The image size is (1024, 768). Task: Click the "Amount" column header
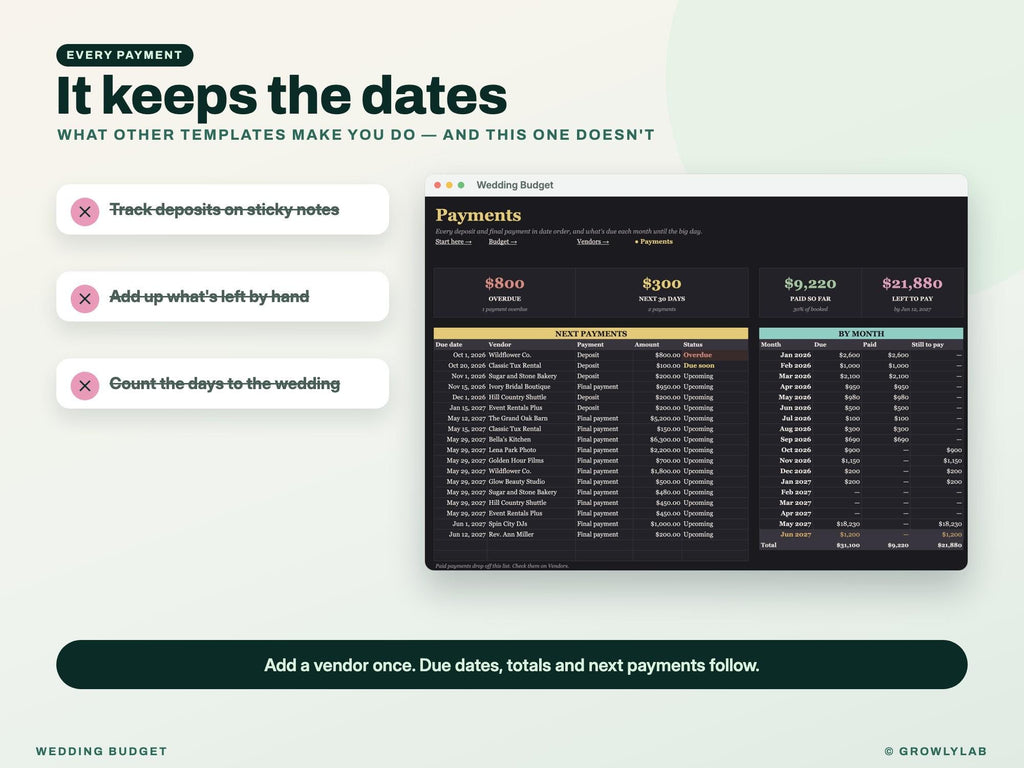(647, 344)
